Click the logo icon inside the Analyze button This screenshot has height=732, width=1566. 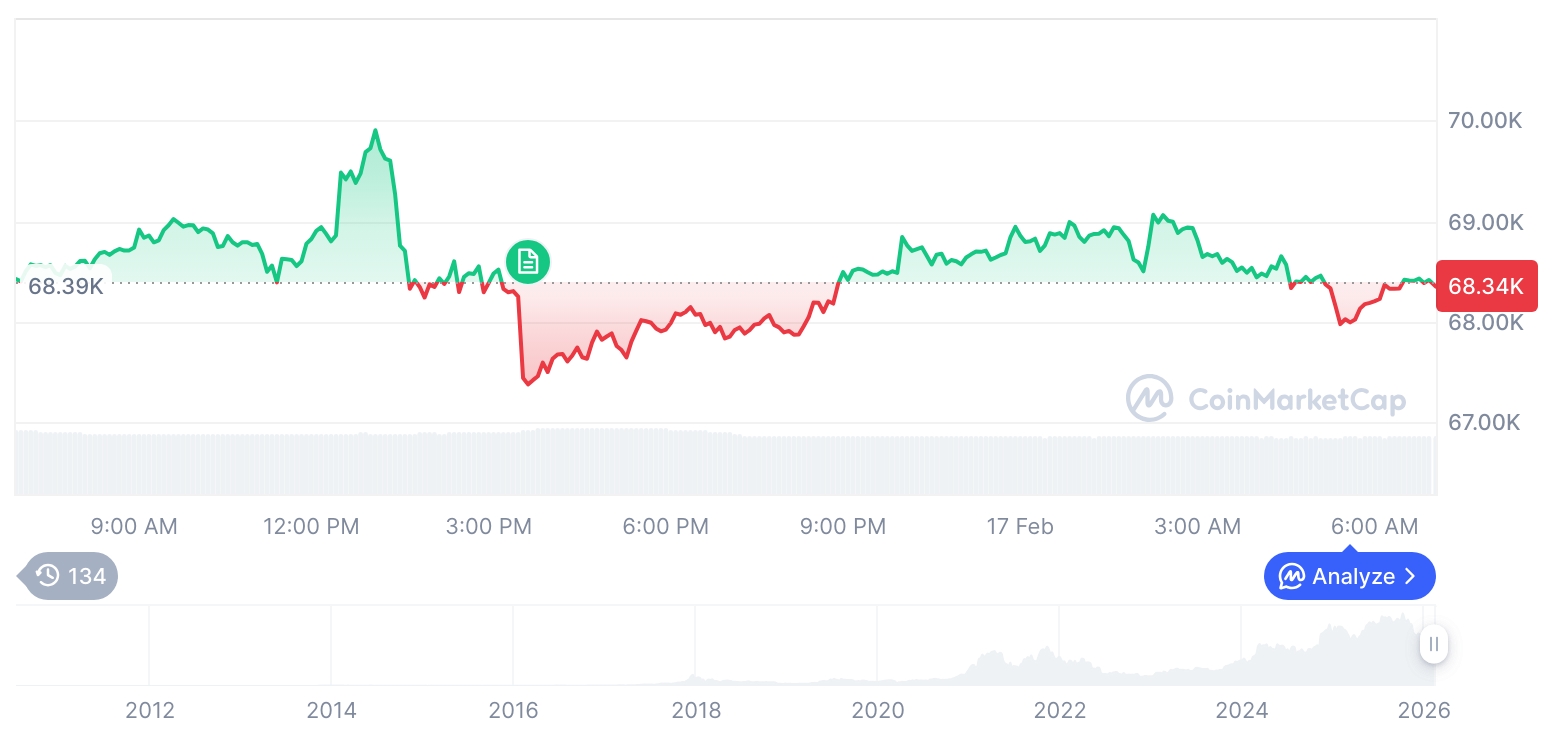pyautogui.click(x=1292, y=577)
